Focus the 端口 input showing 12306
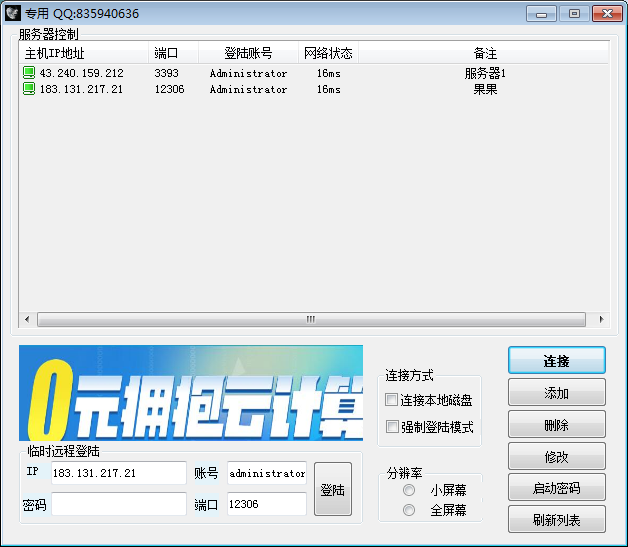Viewport: 628px width, 547px height. tap(267, 504)
